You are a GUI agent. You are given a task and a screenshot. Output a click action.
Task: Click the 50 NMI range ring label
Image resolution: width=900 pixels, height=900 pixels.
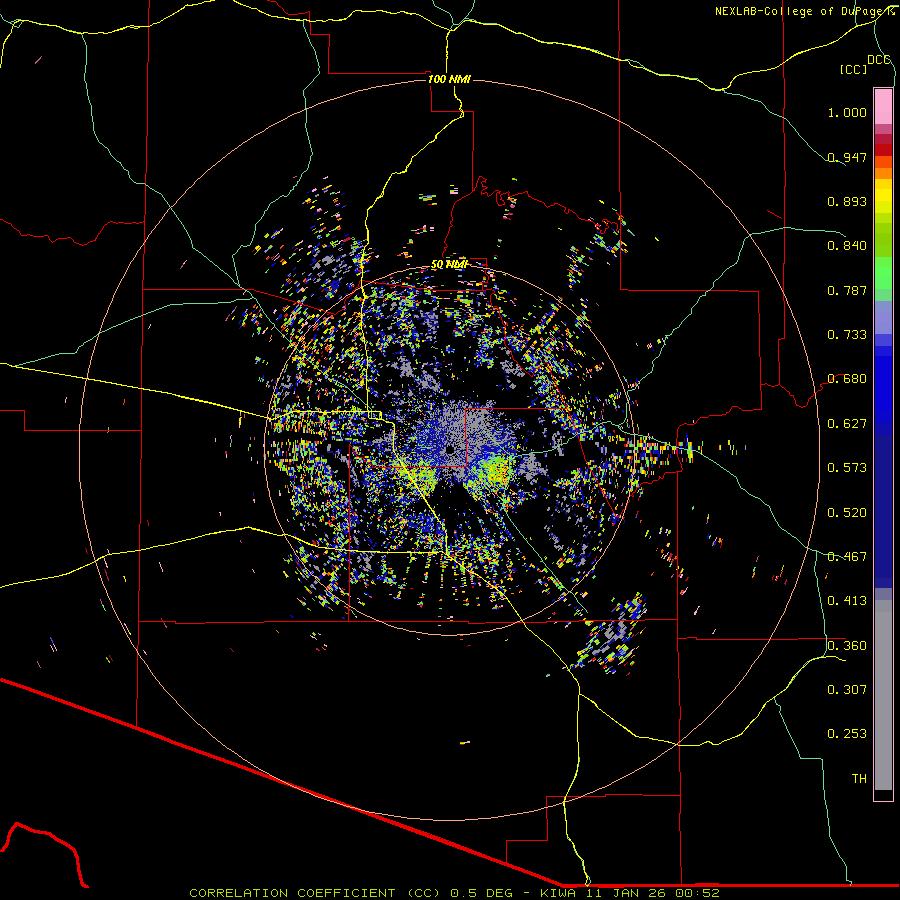pyautogui.click(x=449, y=265)
